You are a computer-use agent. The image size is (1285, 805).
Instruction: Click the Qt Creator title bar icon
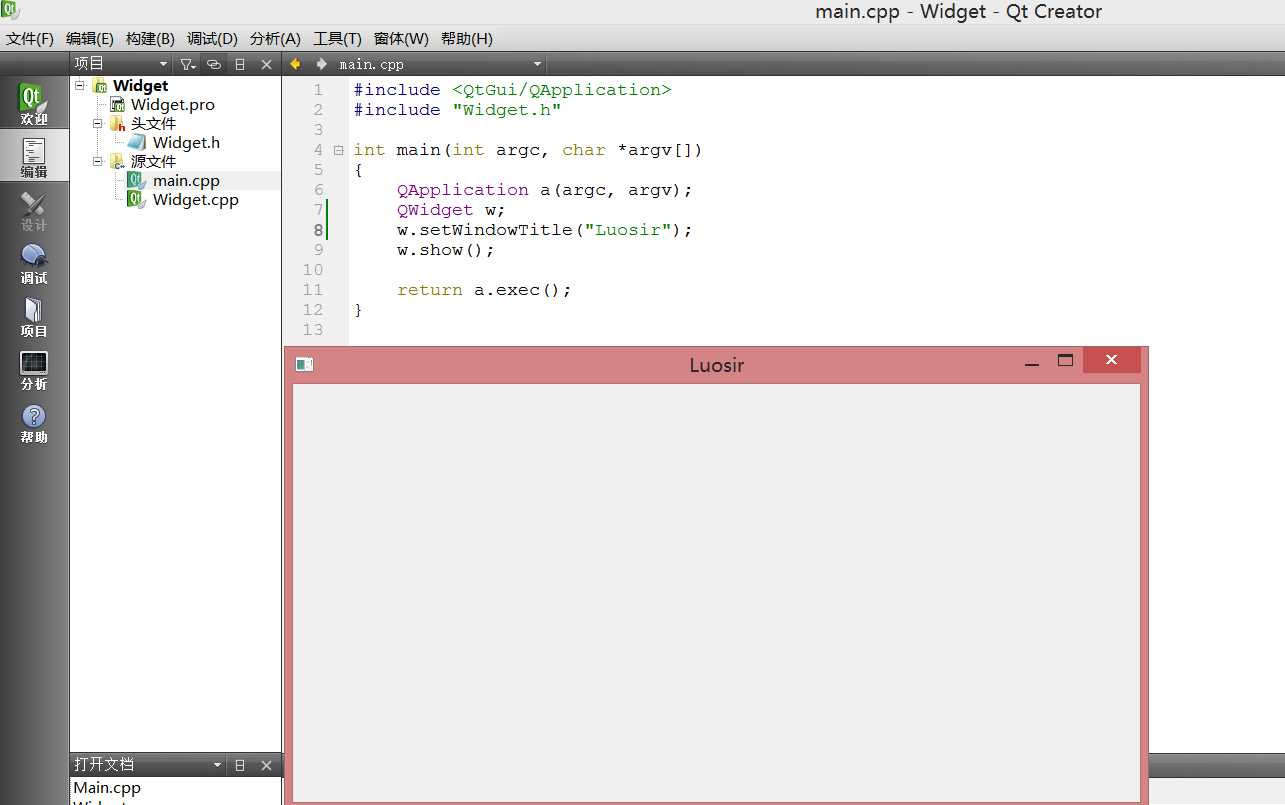coord(10,11)
